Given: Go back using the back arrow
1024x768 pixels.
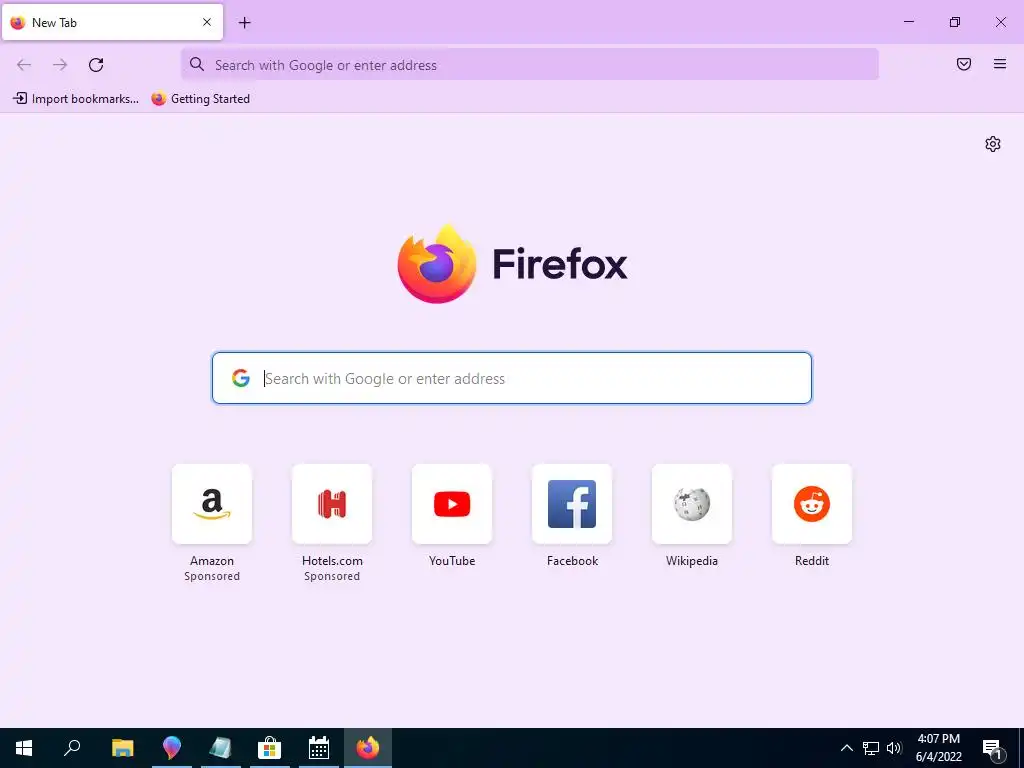Looking at the screenshot, I should click(24, 65).
